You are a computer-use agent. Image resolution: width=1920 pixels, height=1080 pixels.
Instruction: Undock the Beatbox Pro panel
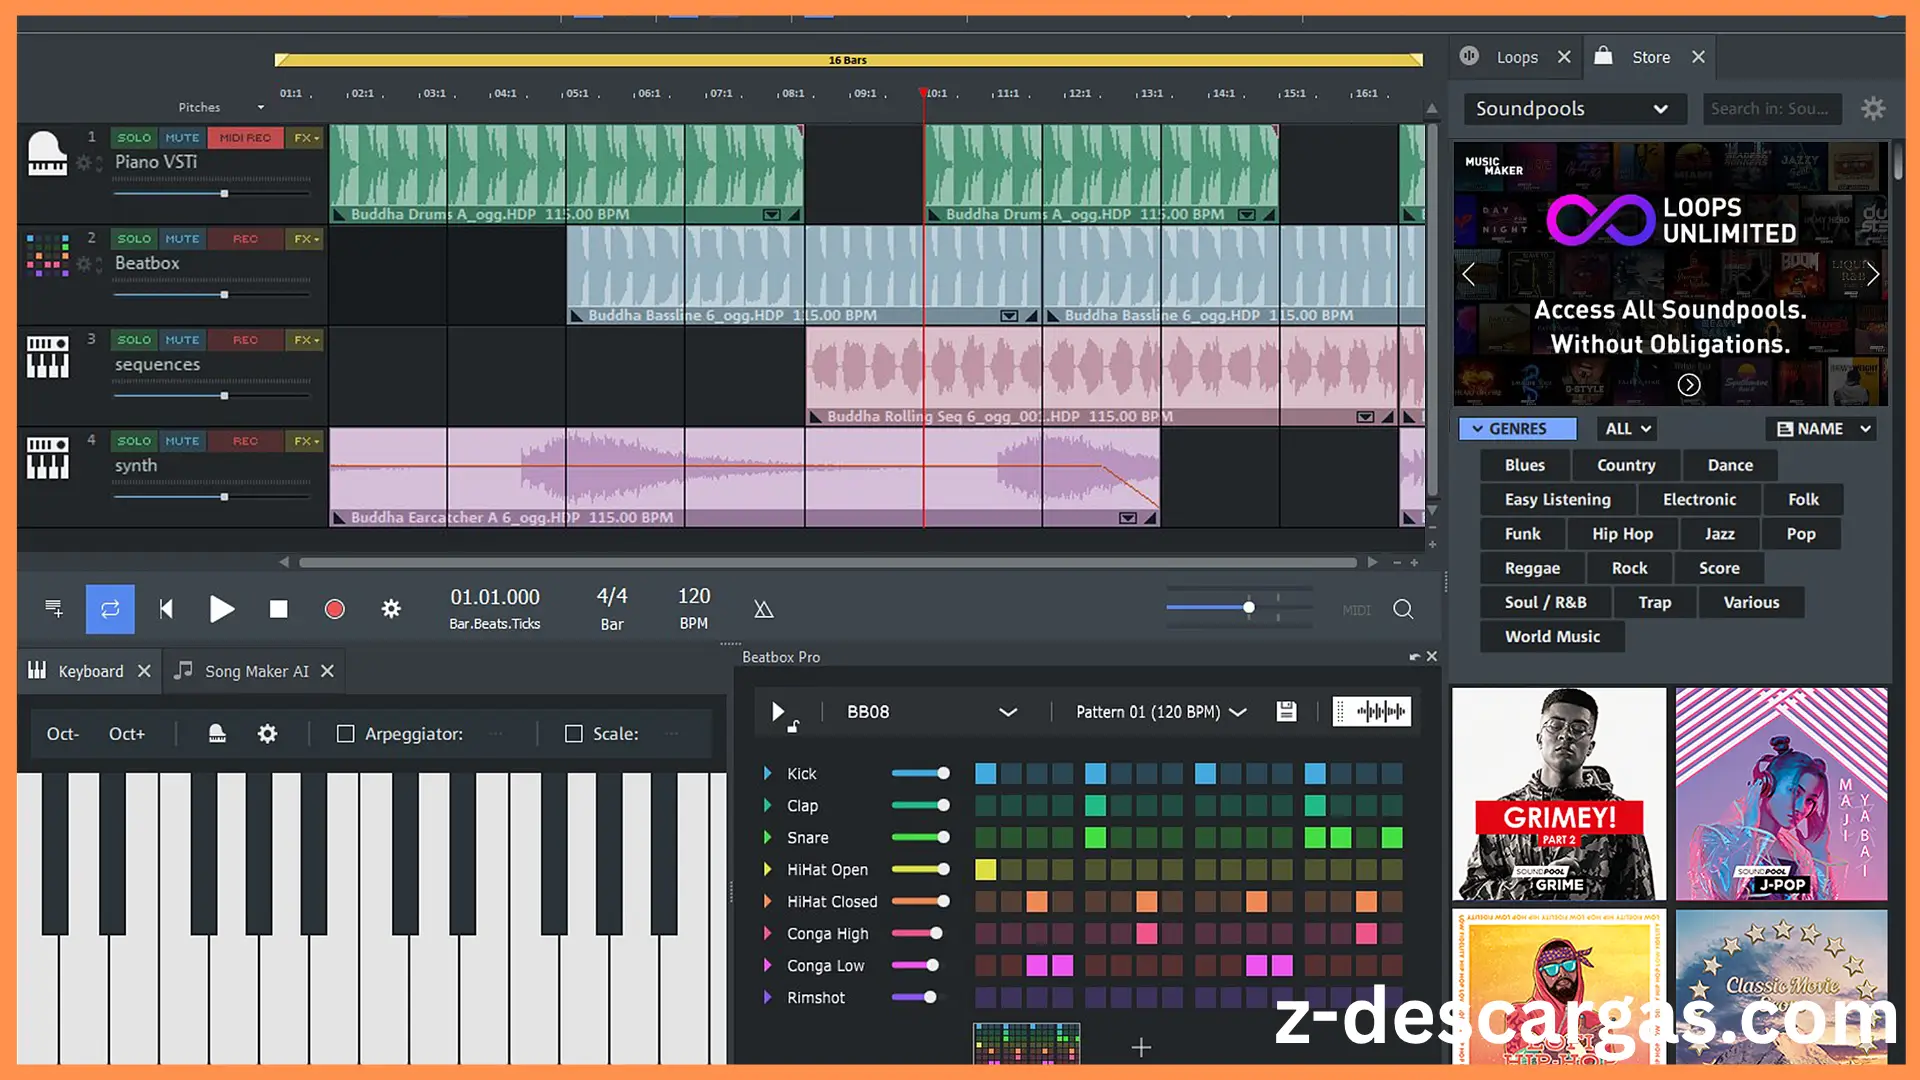coord(1414,657)
